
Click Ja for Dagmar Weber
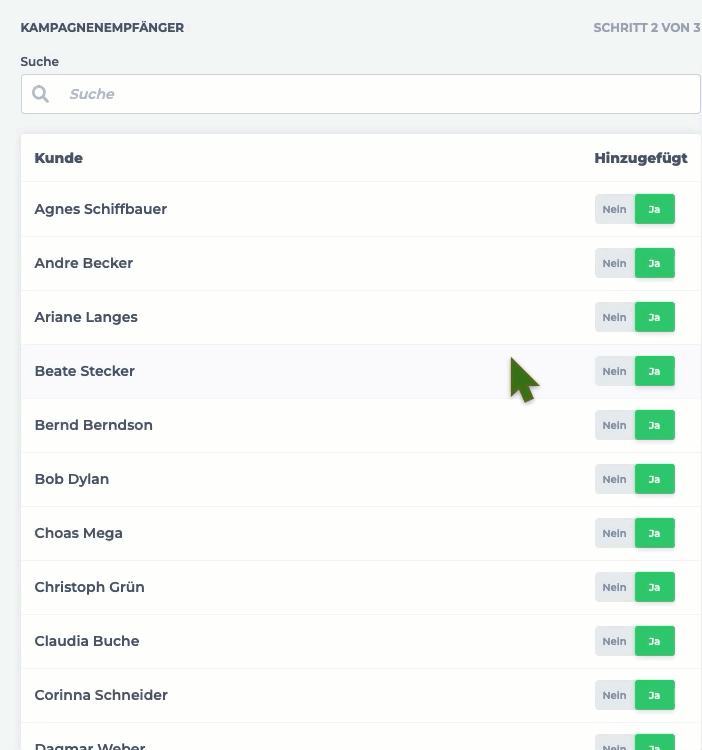click(x=655, y=743)
